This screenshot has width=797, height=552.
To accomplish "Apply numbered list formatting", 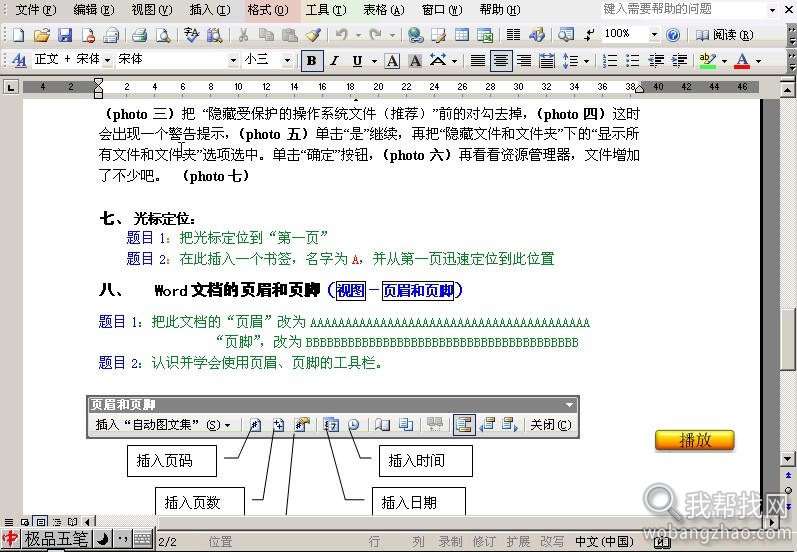I will point(609,61).
